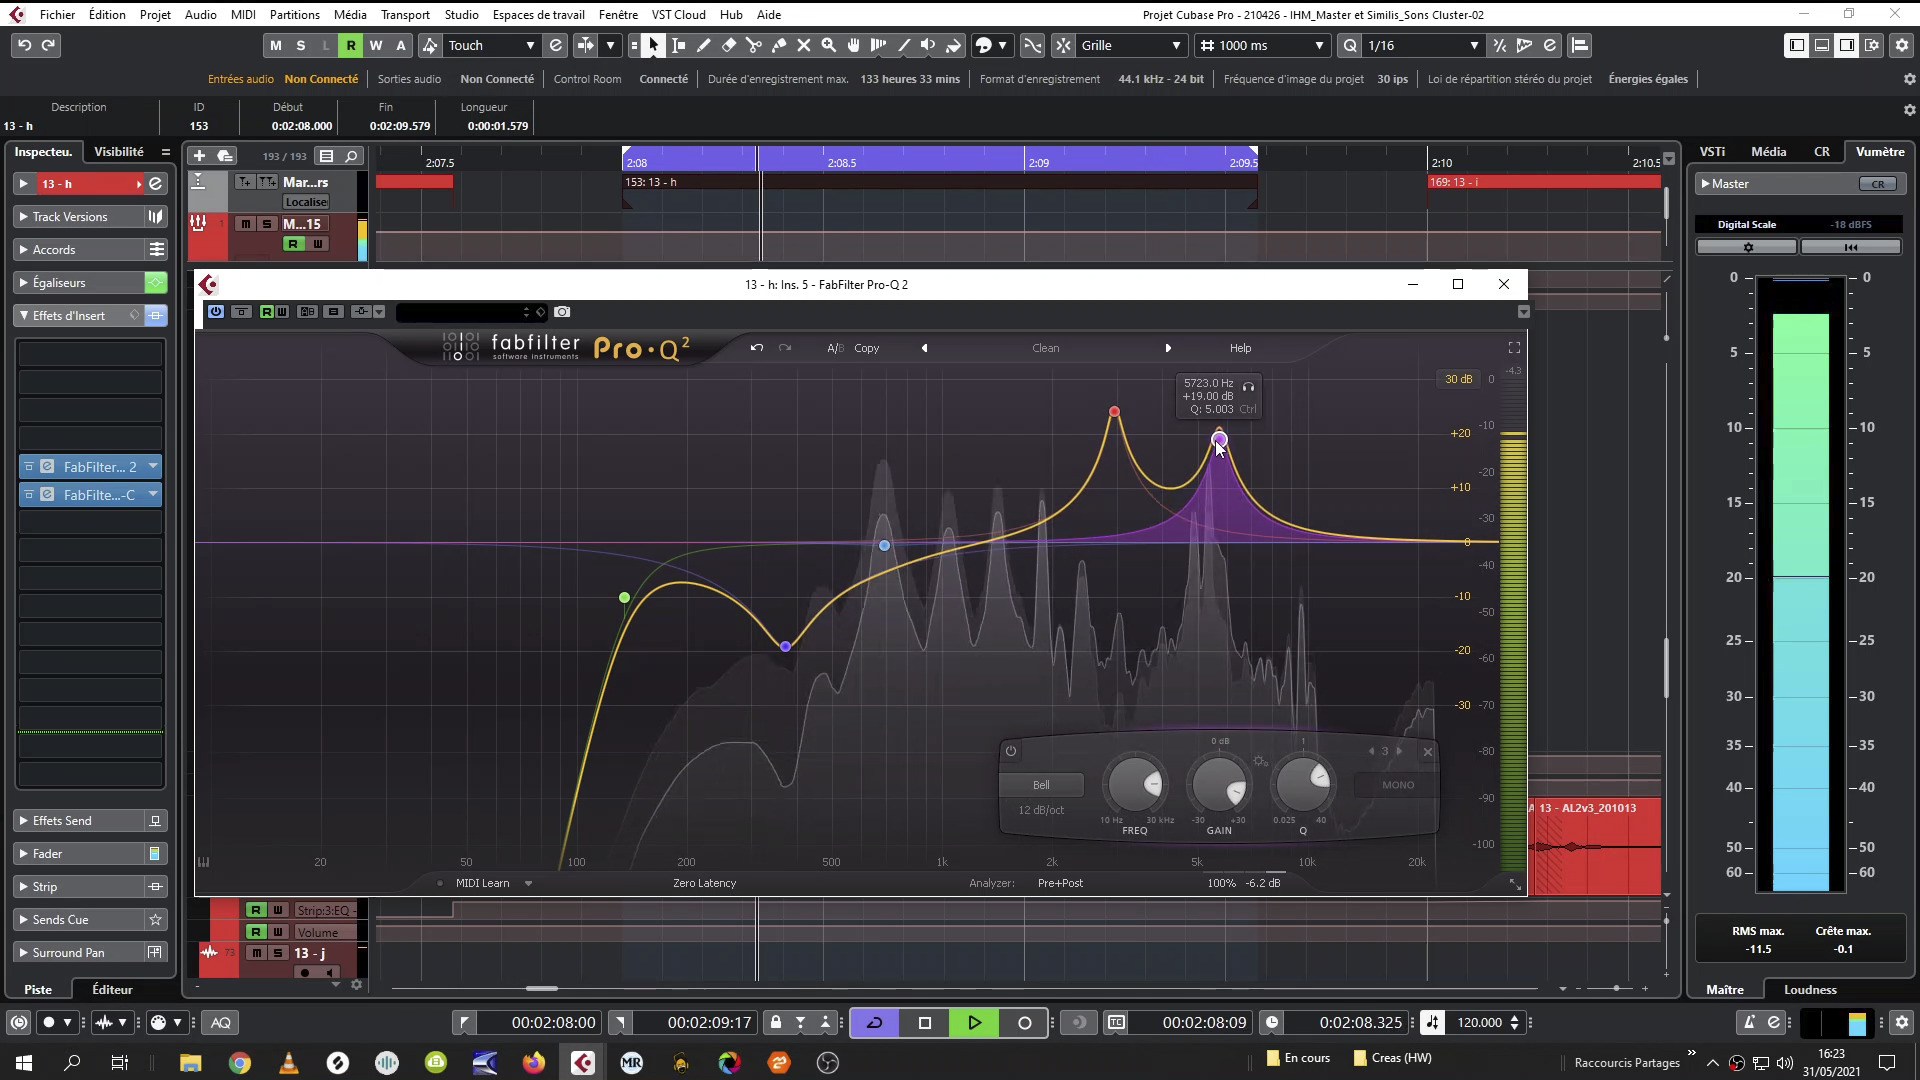This screenshot has width=1920, height=1080.
Task: Click the meter reset button beside gear
Action: pyautogui.click(x=1851, y=247)
